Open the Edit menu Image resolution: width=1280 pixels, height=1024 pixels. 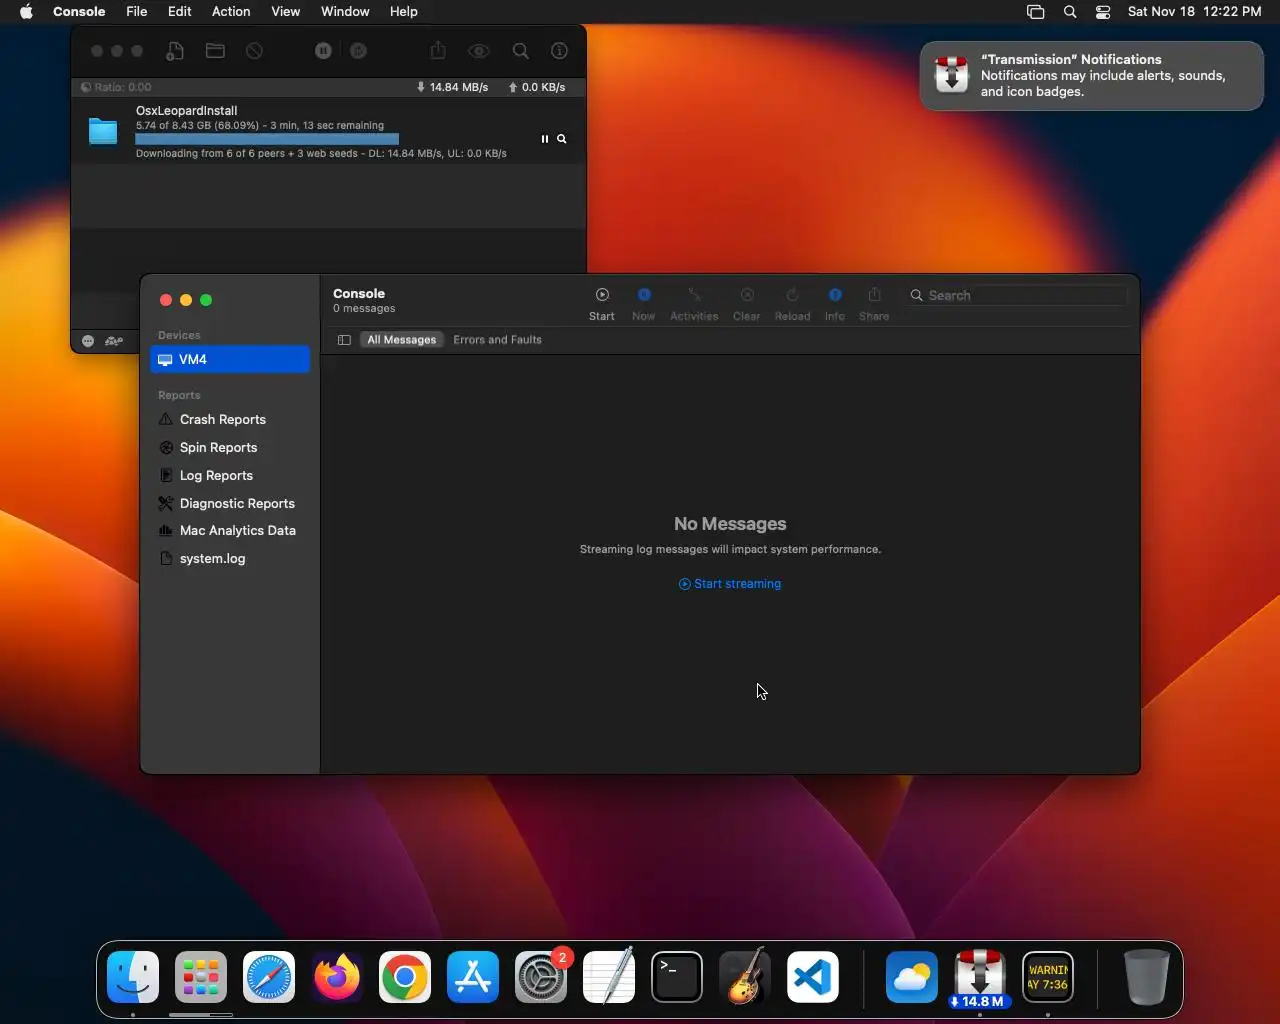point(180,12)
